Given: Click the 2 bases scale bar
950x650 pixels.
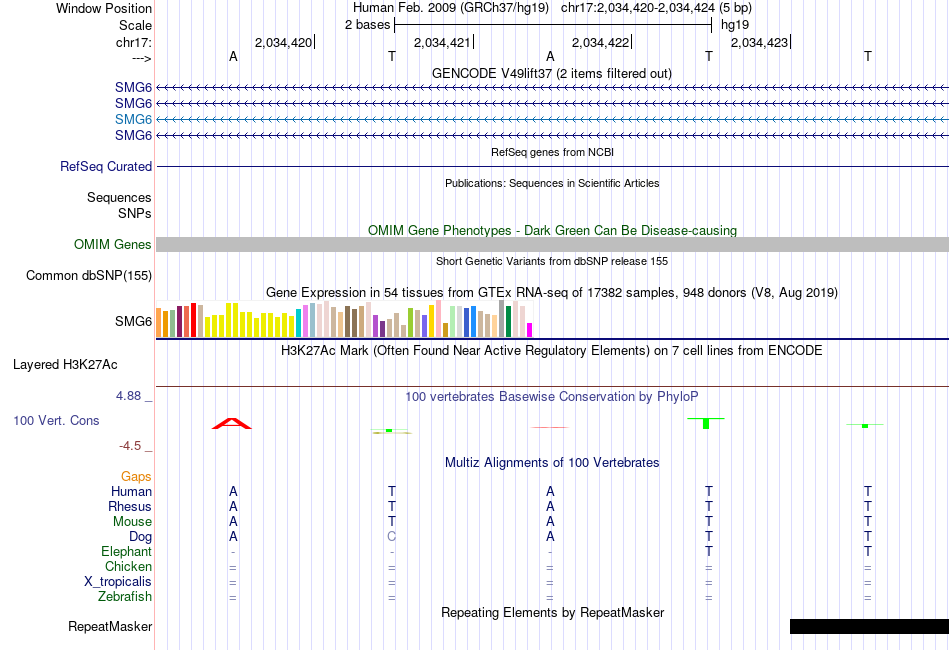Looking at the screenshot, I should point(553,25).
